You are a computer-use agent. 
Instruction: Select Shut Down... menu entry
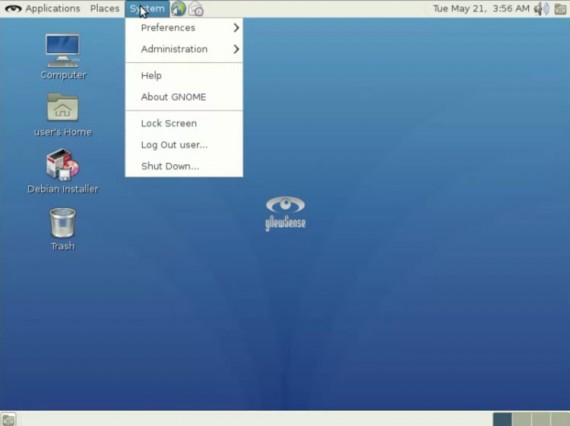click(x=184, y=166)
